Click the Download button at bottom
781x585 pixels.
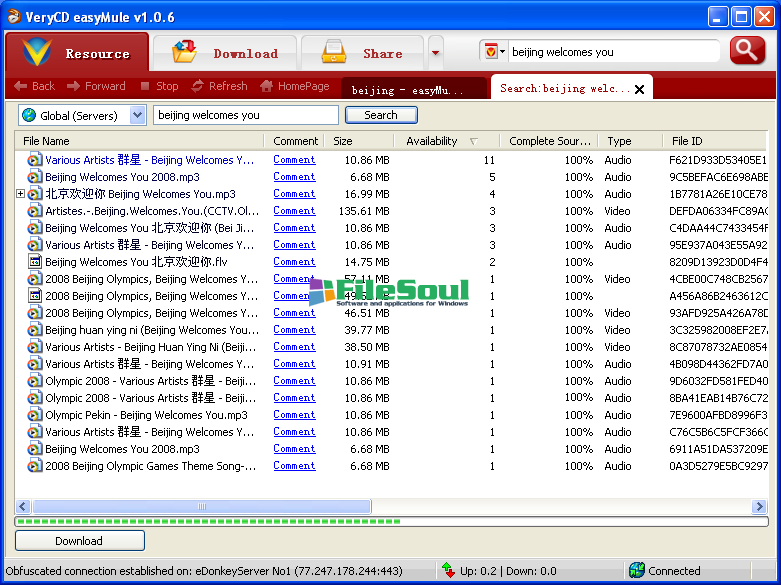pos(79,541)
